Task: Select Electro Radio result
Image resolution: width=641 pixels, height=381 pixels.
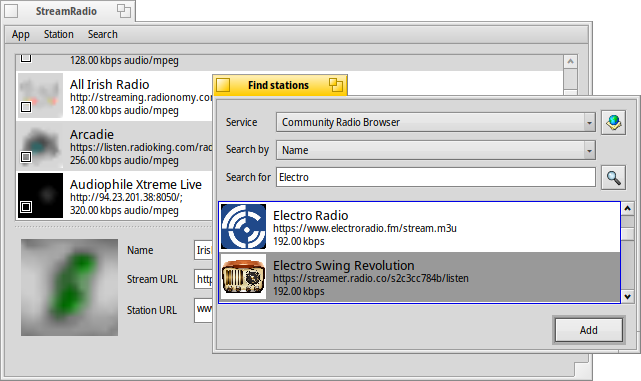Action: pyautogui.click(x=420, y=227)
